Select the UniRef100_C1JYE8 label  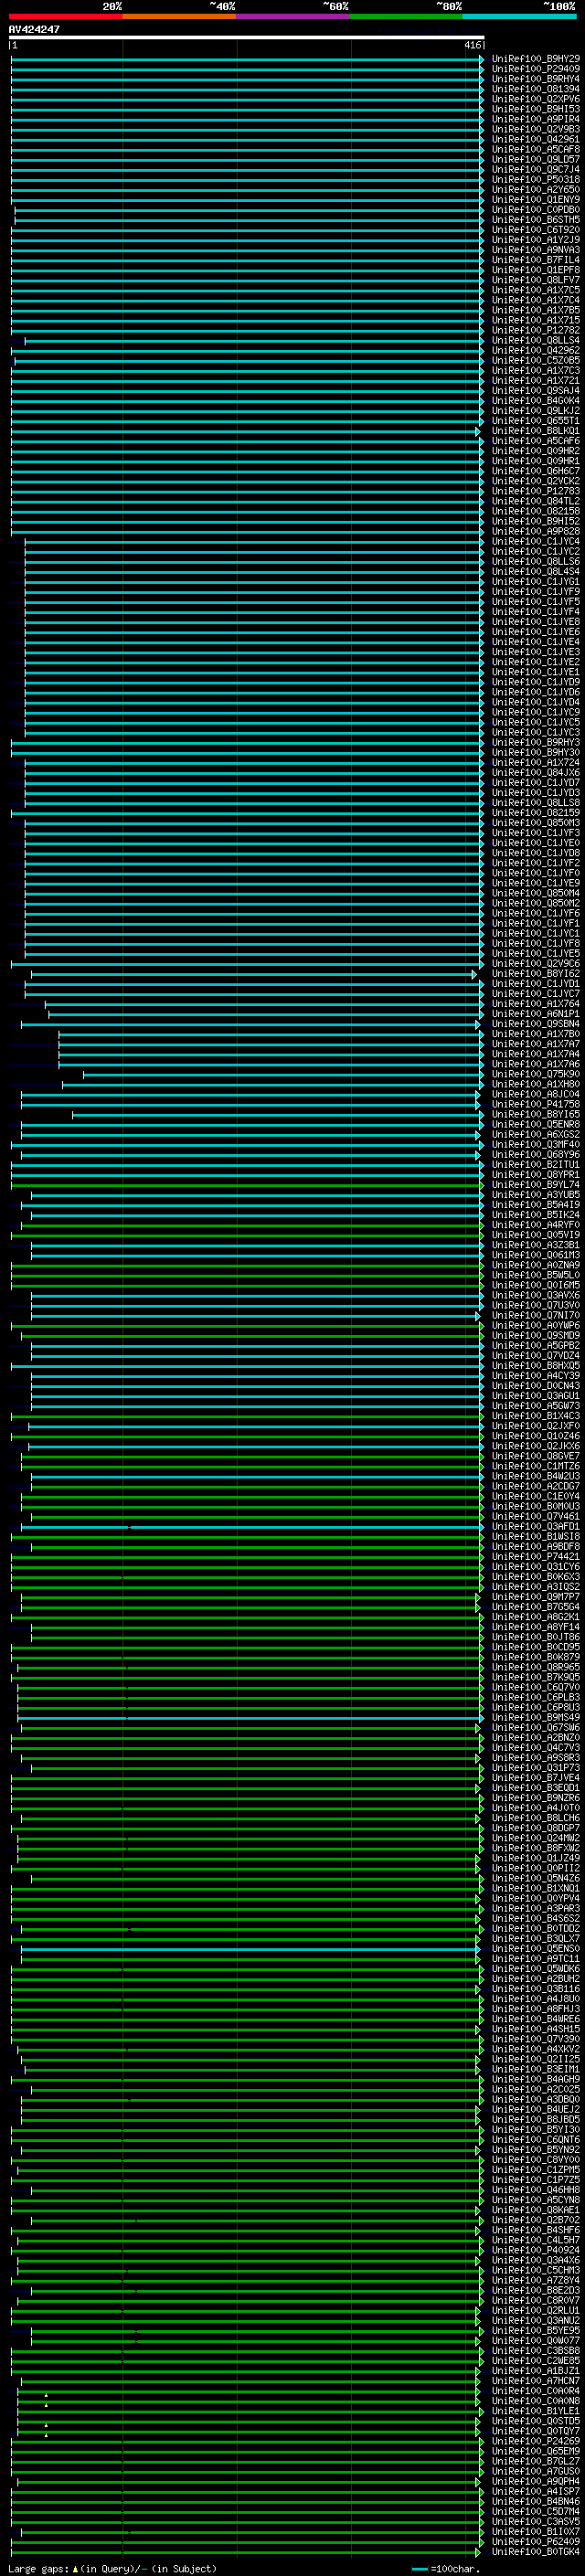pos(536,621)
